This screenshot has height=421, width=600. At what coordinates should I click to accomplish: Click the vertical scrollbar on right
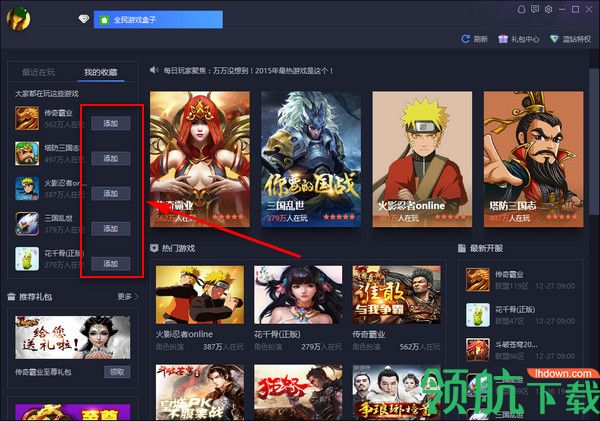[x=593, y=142]
